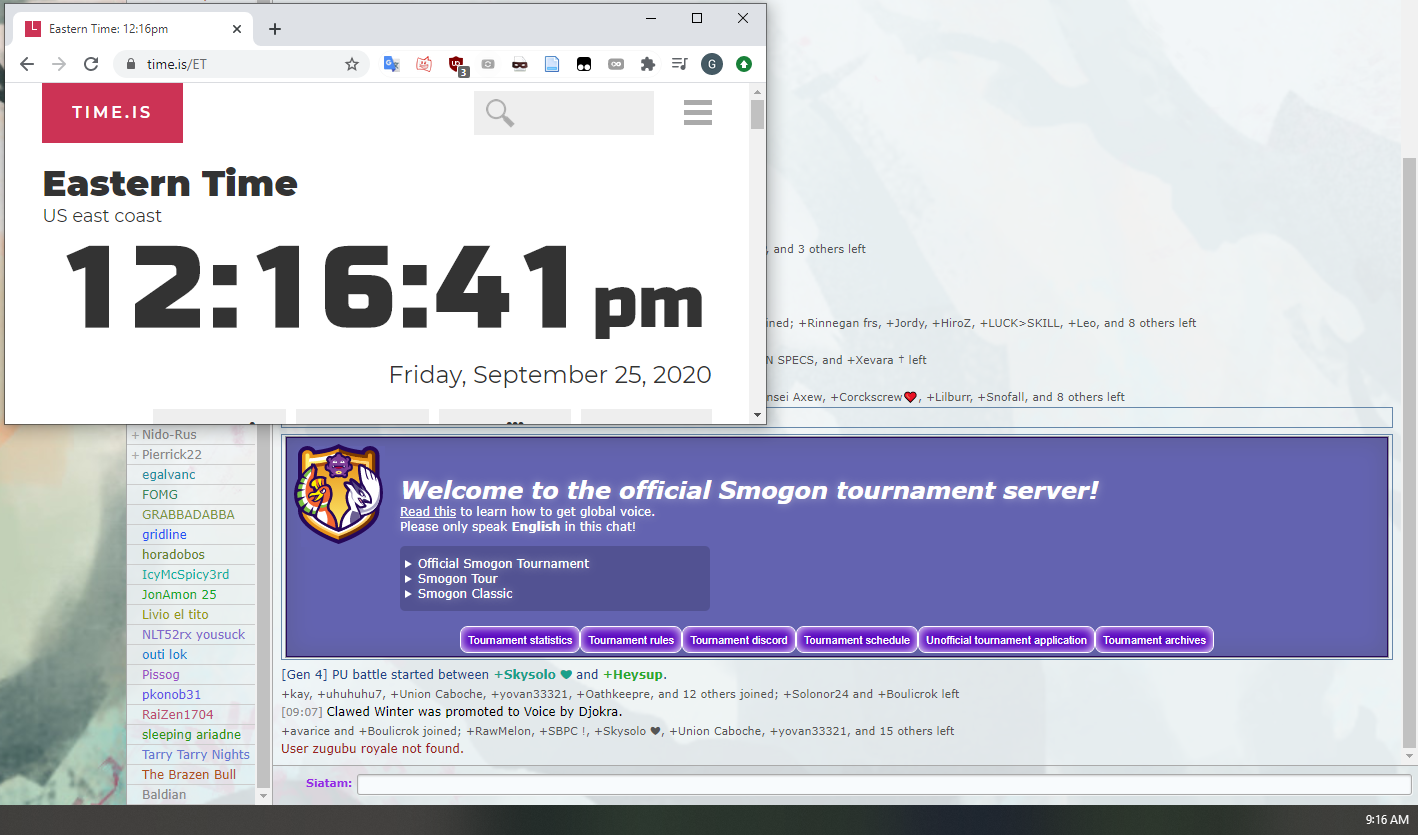This screenshot has width=1418, height=835.
Task: Open the Read this link
Action: (428, 511)
